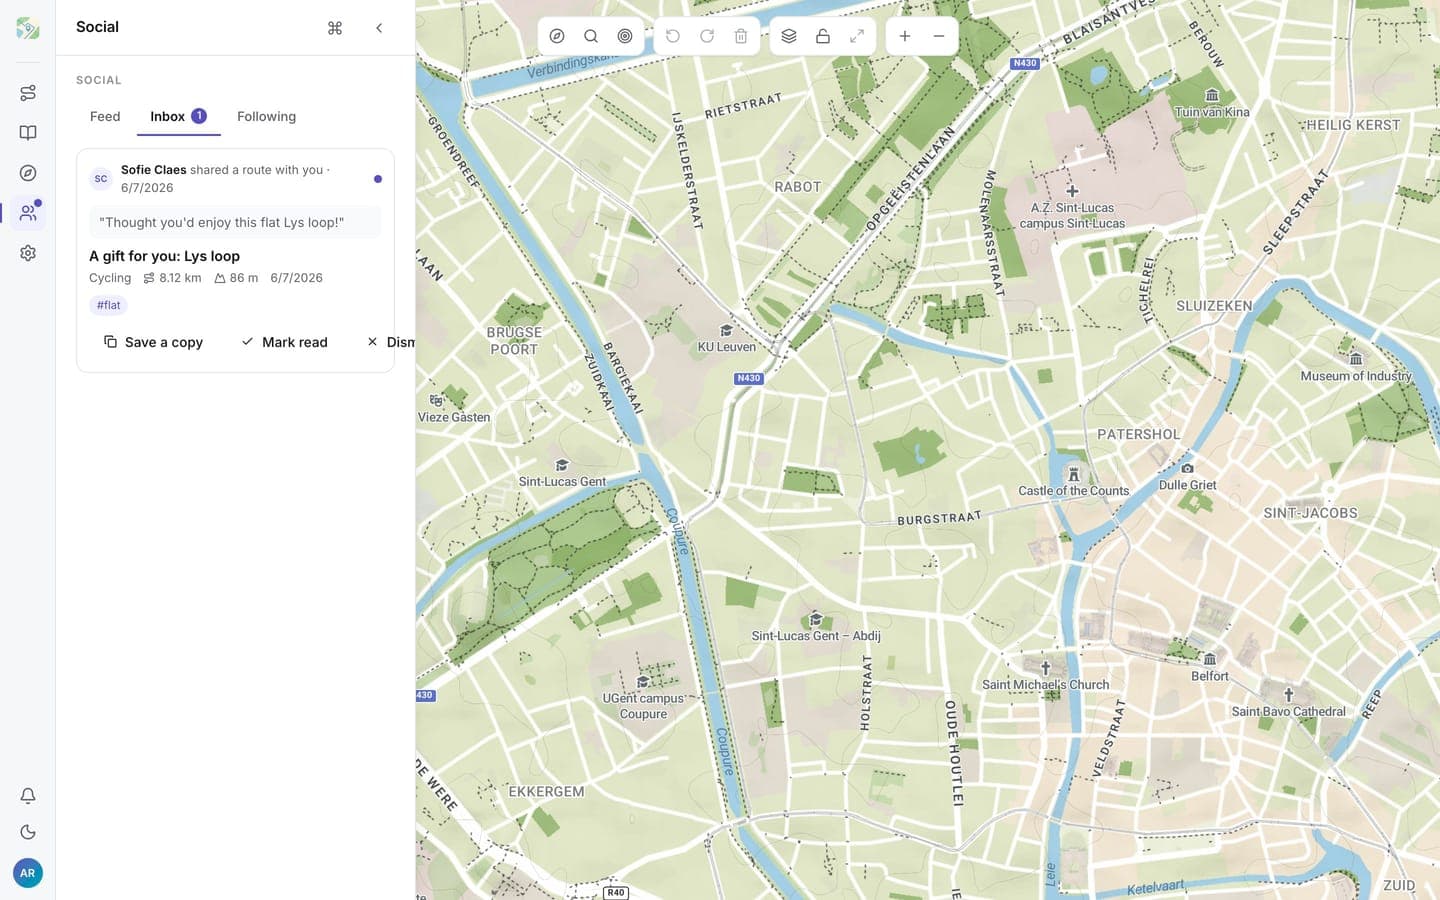Toggle dark mode with the moon icon

click(28, 832)
